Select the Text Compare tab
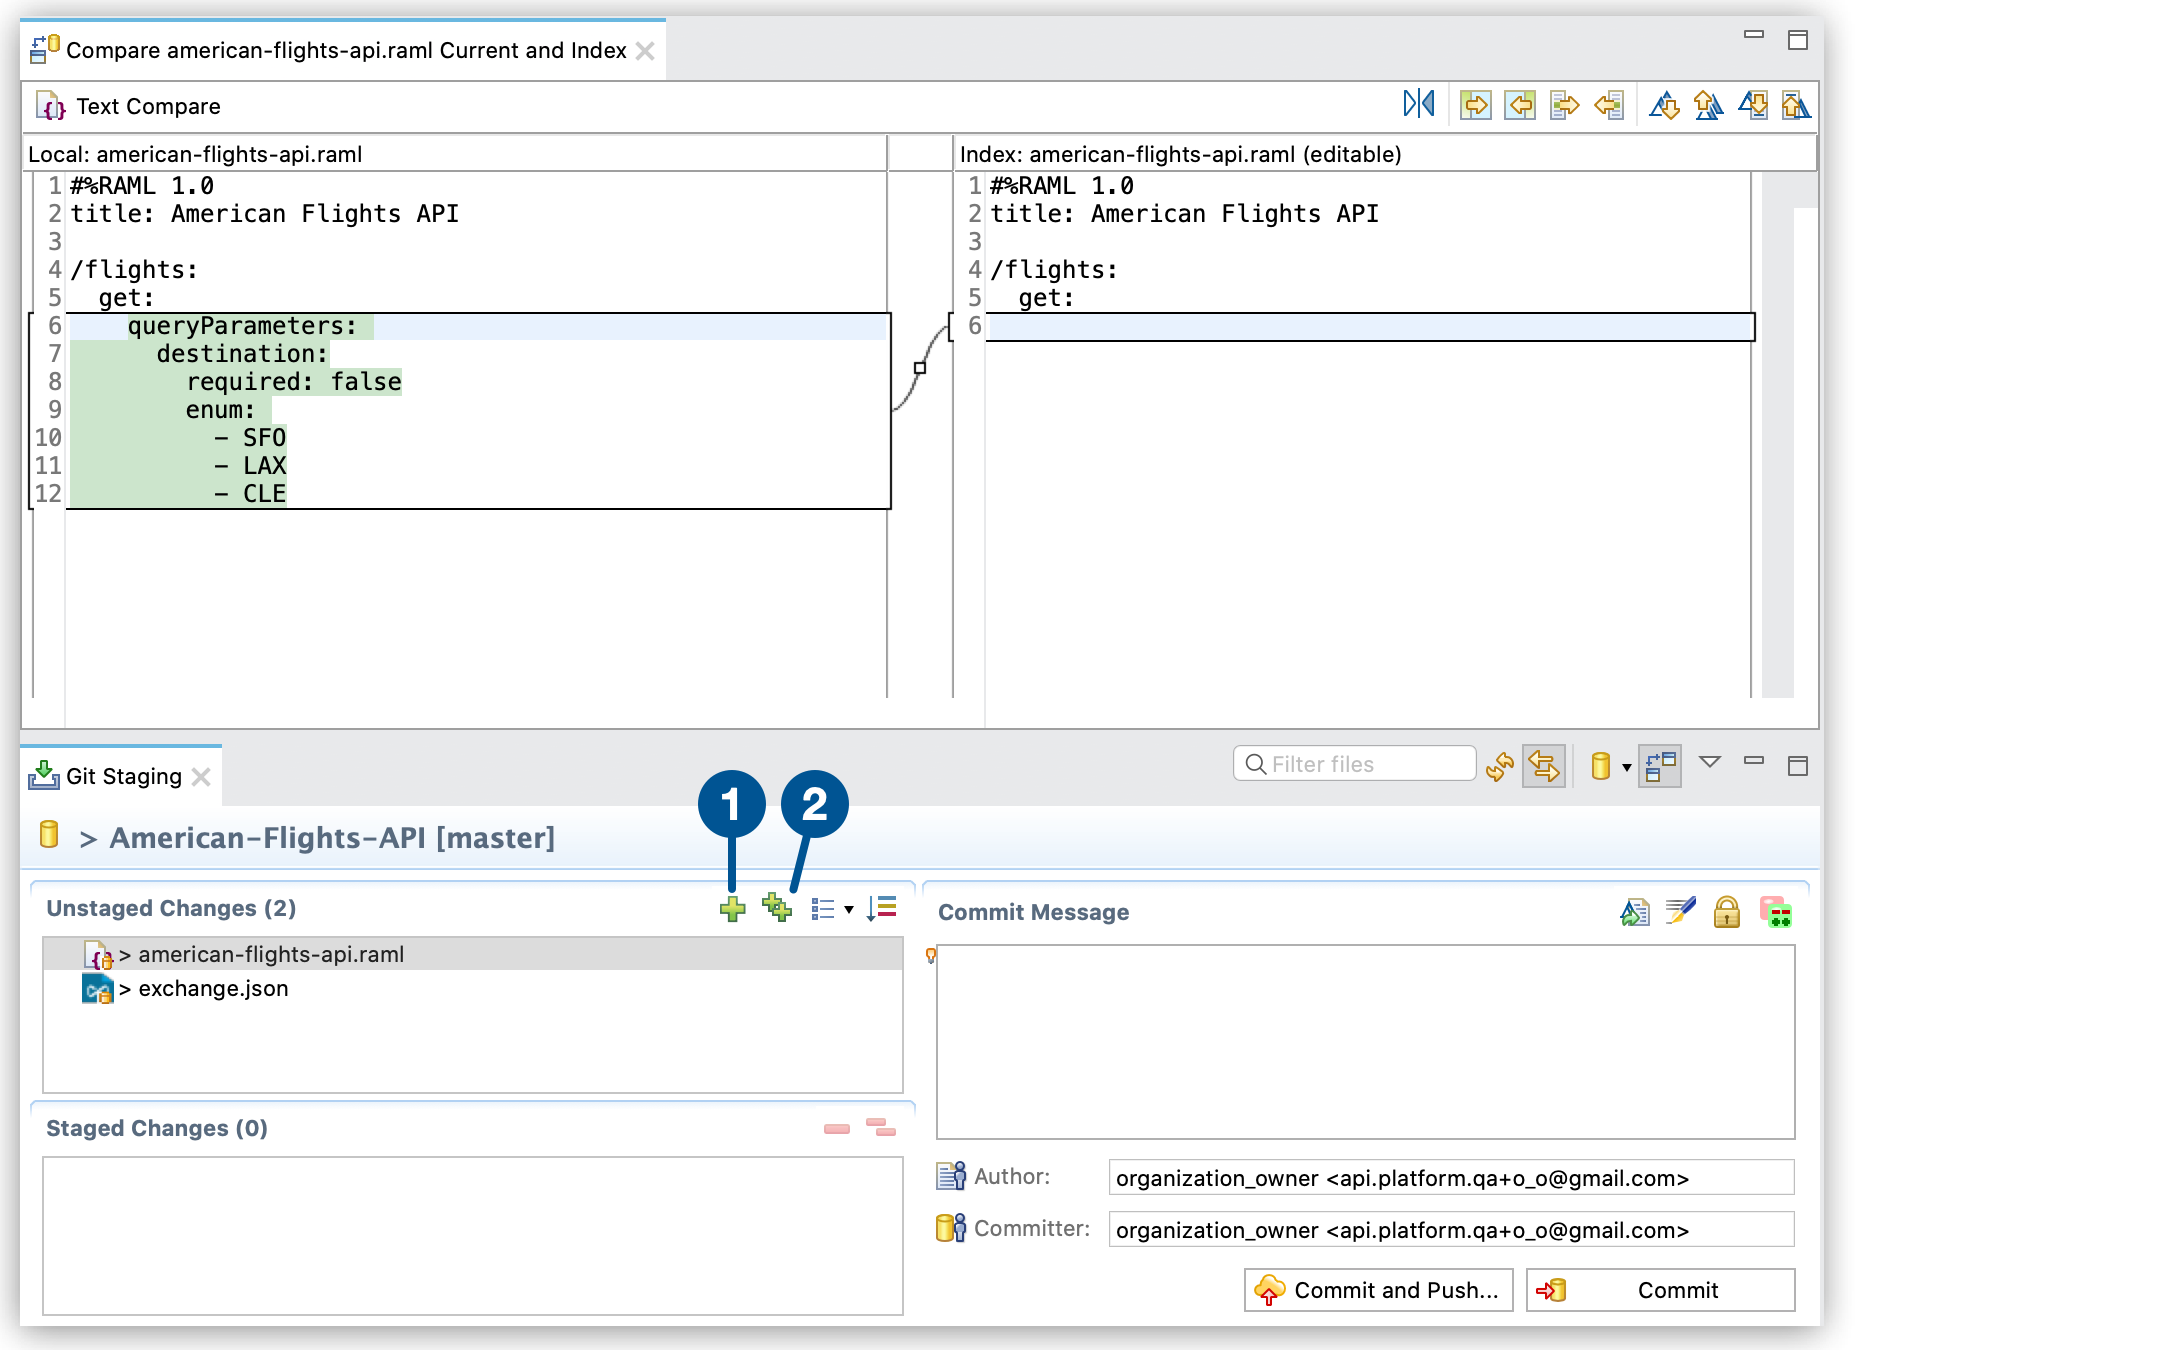The image size is (2162, 1350). click(x=146, y=106)
